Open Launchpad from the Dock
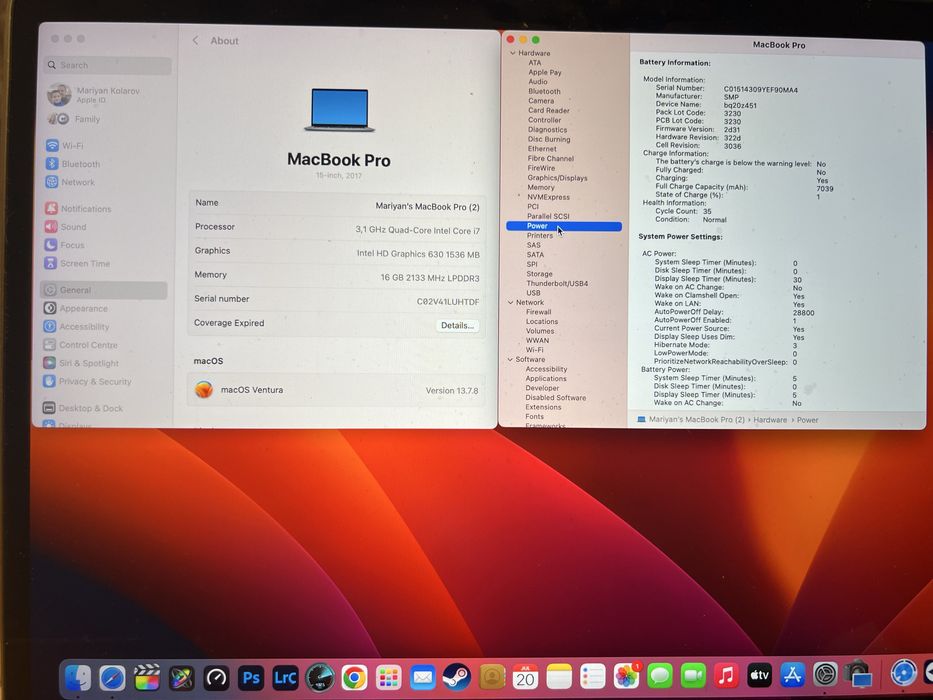This screenshot has height=700, width=933. (x=389, y=677)
